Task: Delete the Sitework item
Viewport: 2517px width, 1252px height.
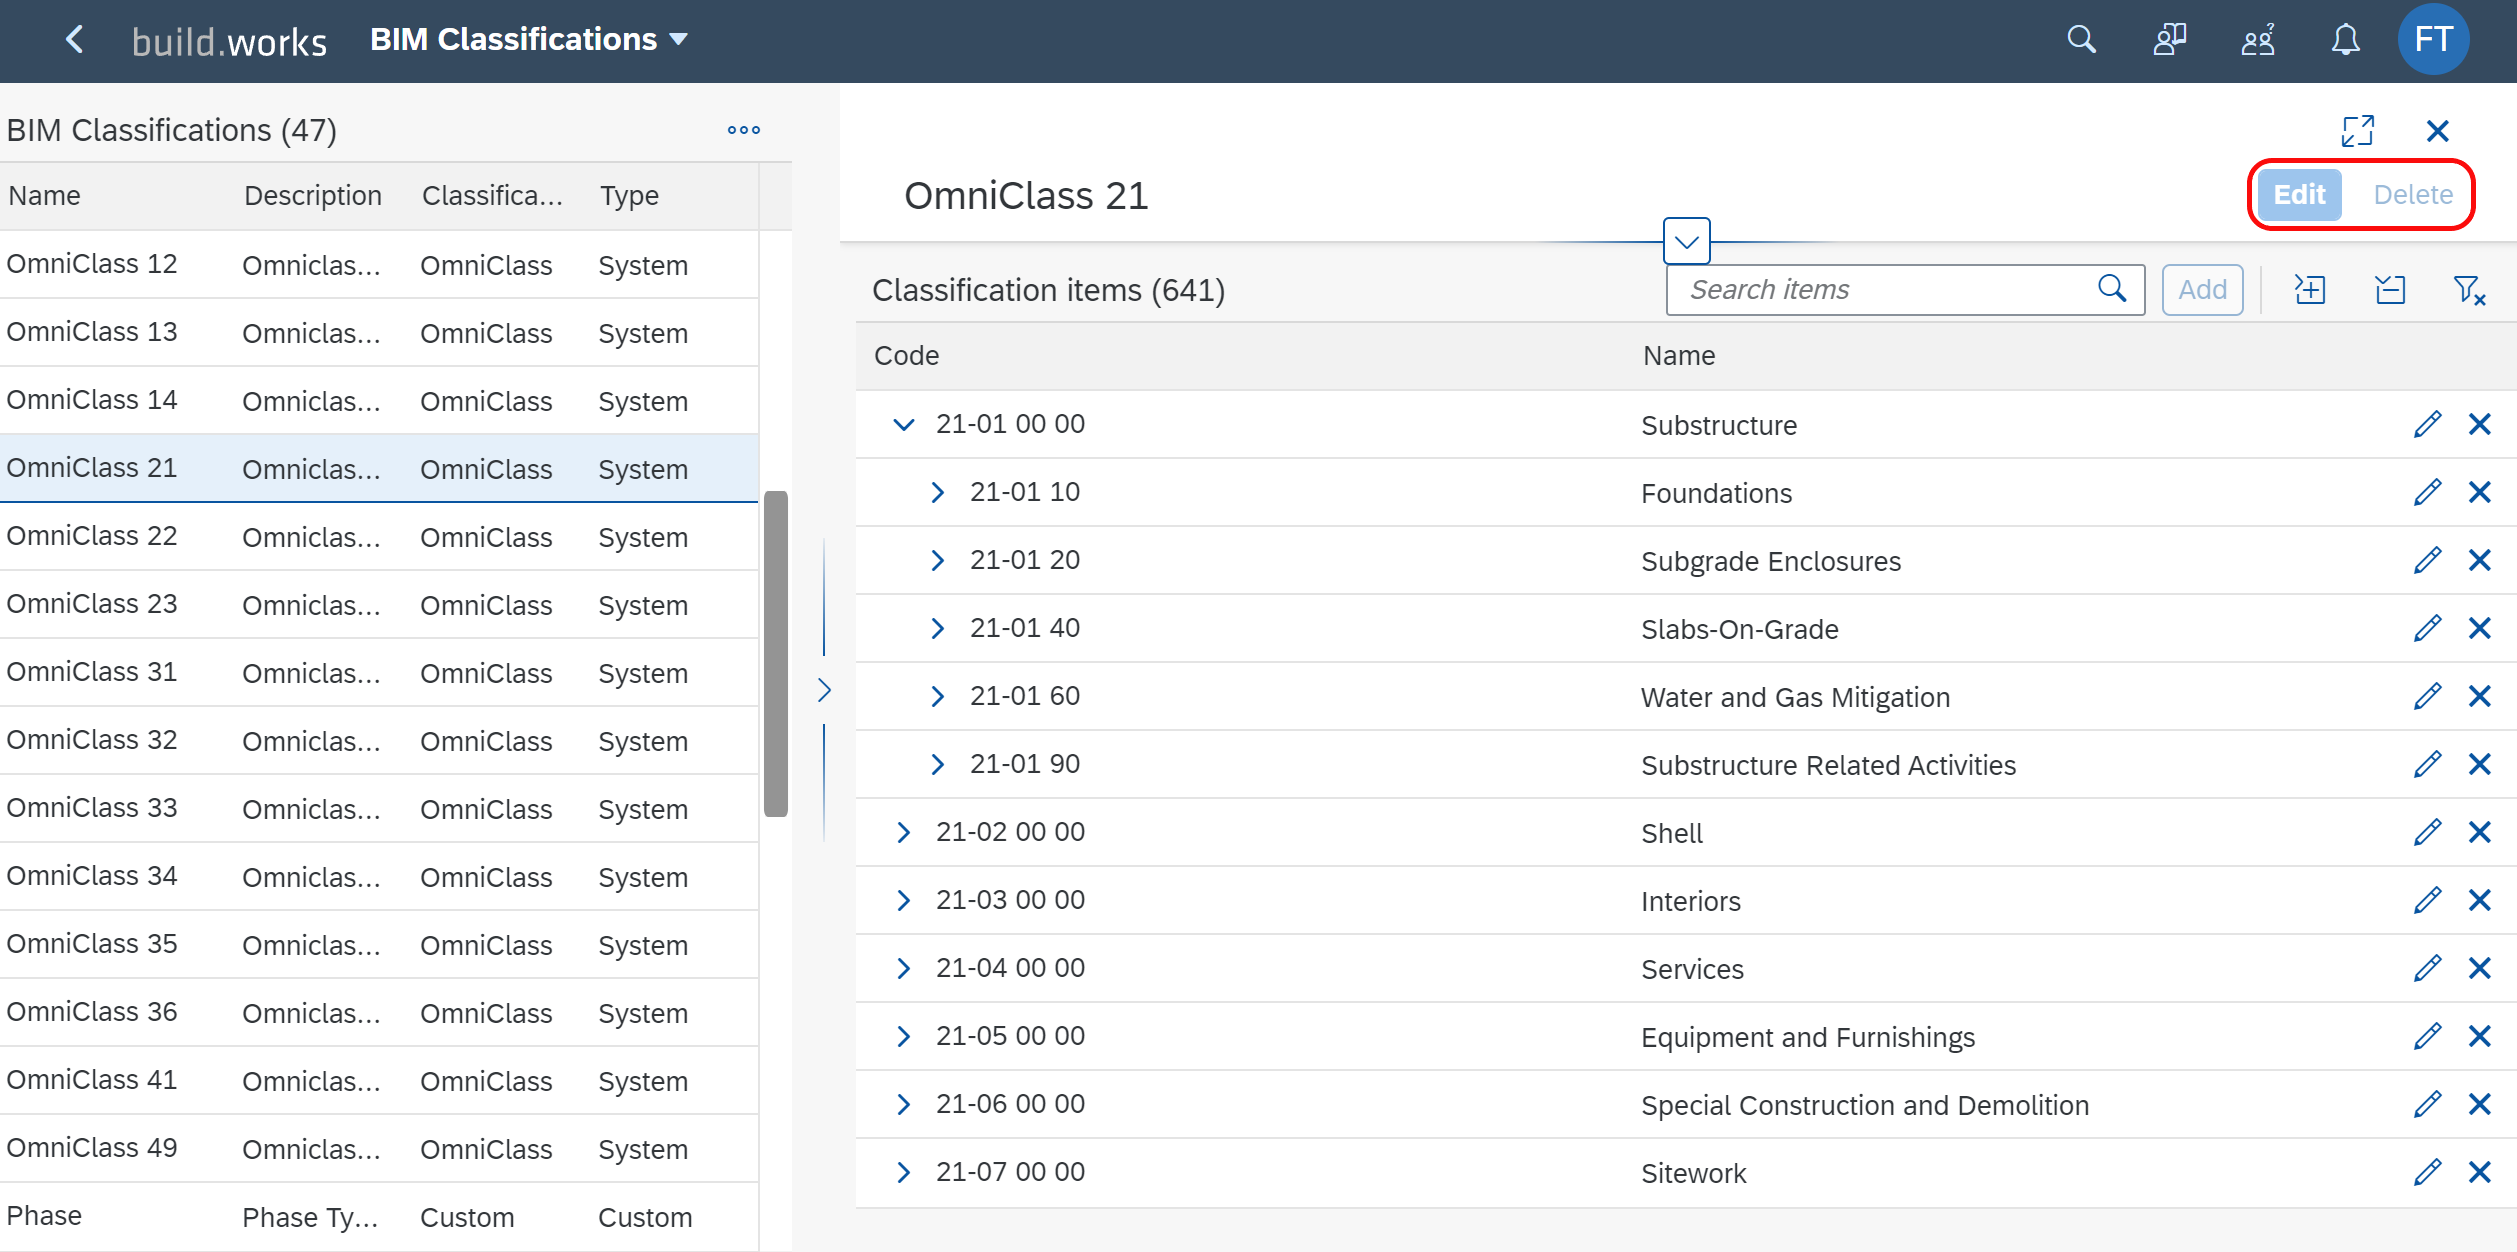Action: pos(2479,1172)
